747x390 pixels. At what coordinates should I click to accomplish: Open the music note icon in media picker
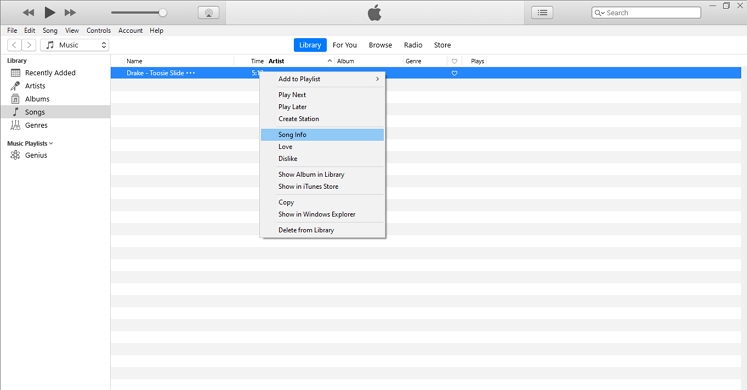(x=50, y=45)
